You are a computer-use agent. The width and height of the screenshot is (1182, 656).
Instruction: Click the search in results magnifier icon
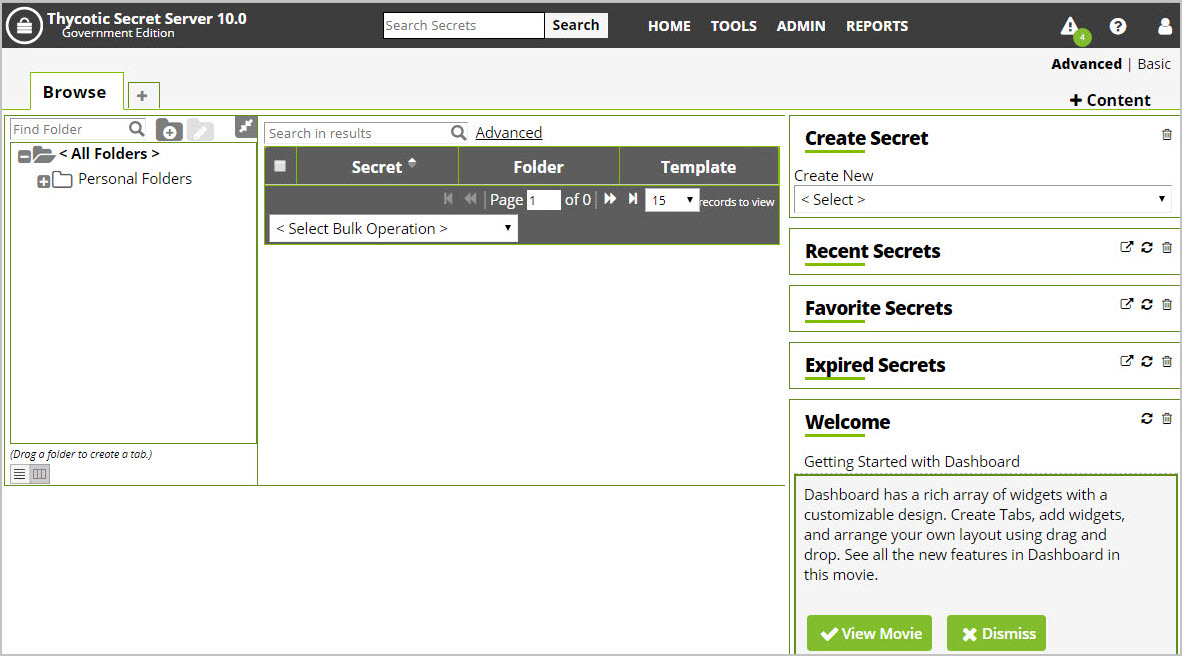click(458, 133)
